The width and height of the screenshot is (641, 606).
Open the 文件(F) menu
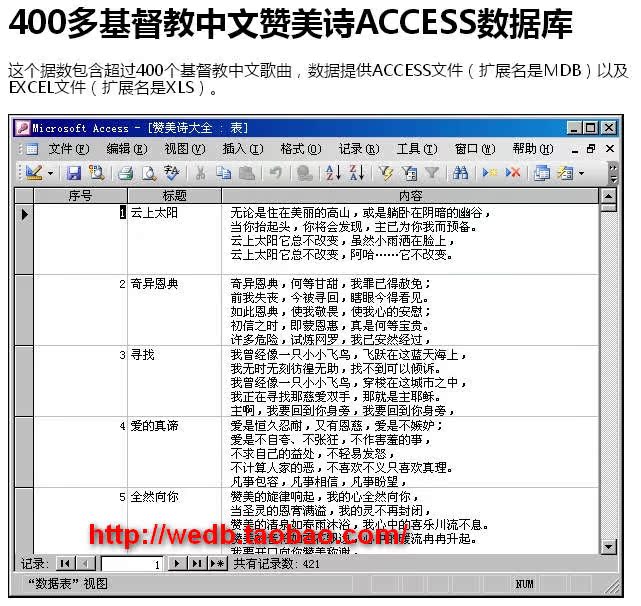coord(68,149)
